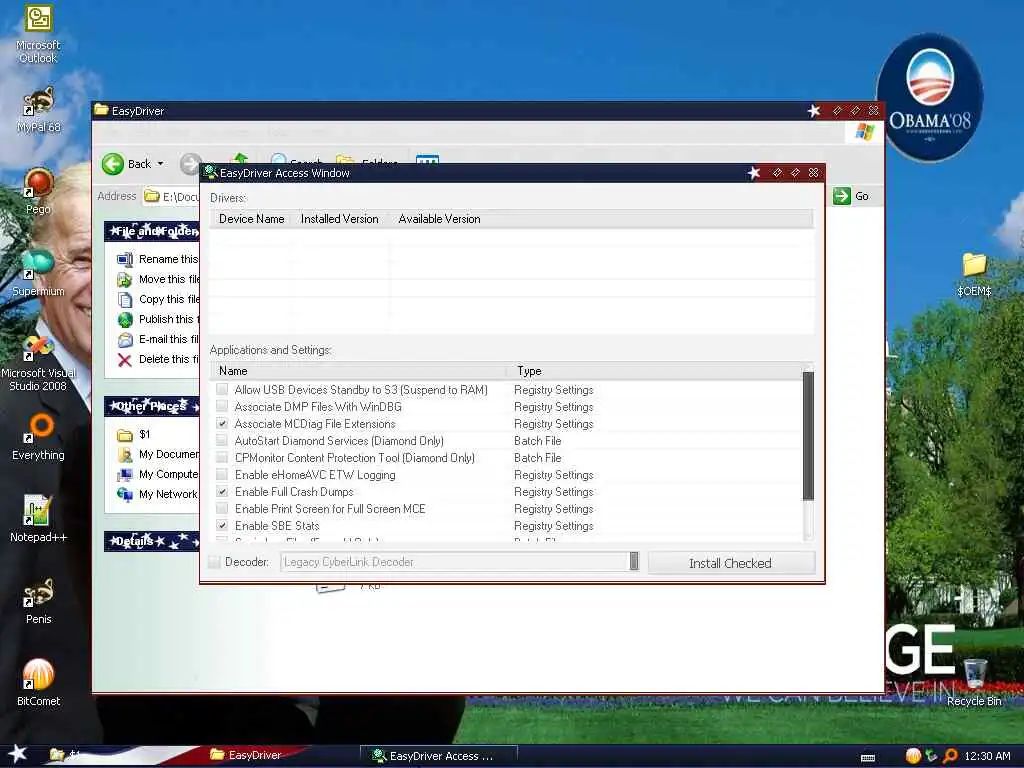This screenshot has width=1024, height=768.
Task: Launch the Everything search shortcut
Action: tap(38, 436)
